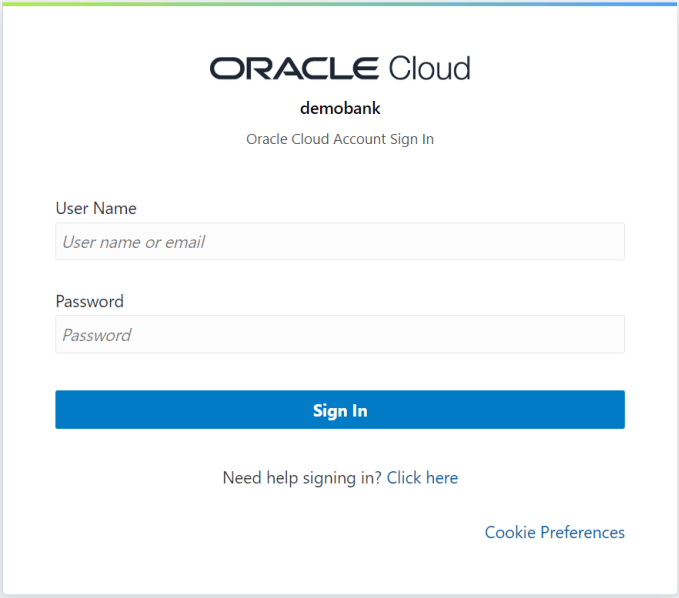The image size is (679, 598).
Task: Click the right end of the password field
Action: coord(610,335)
